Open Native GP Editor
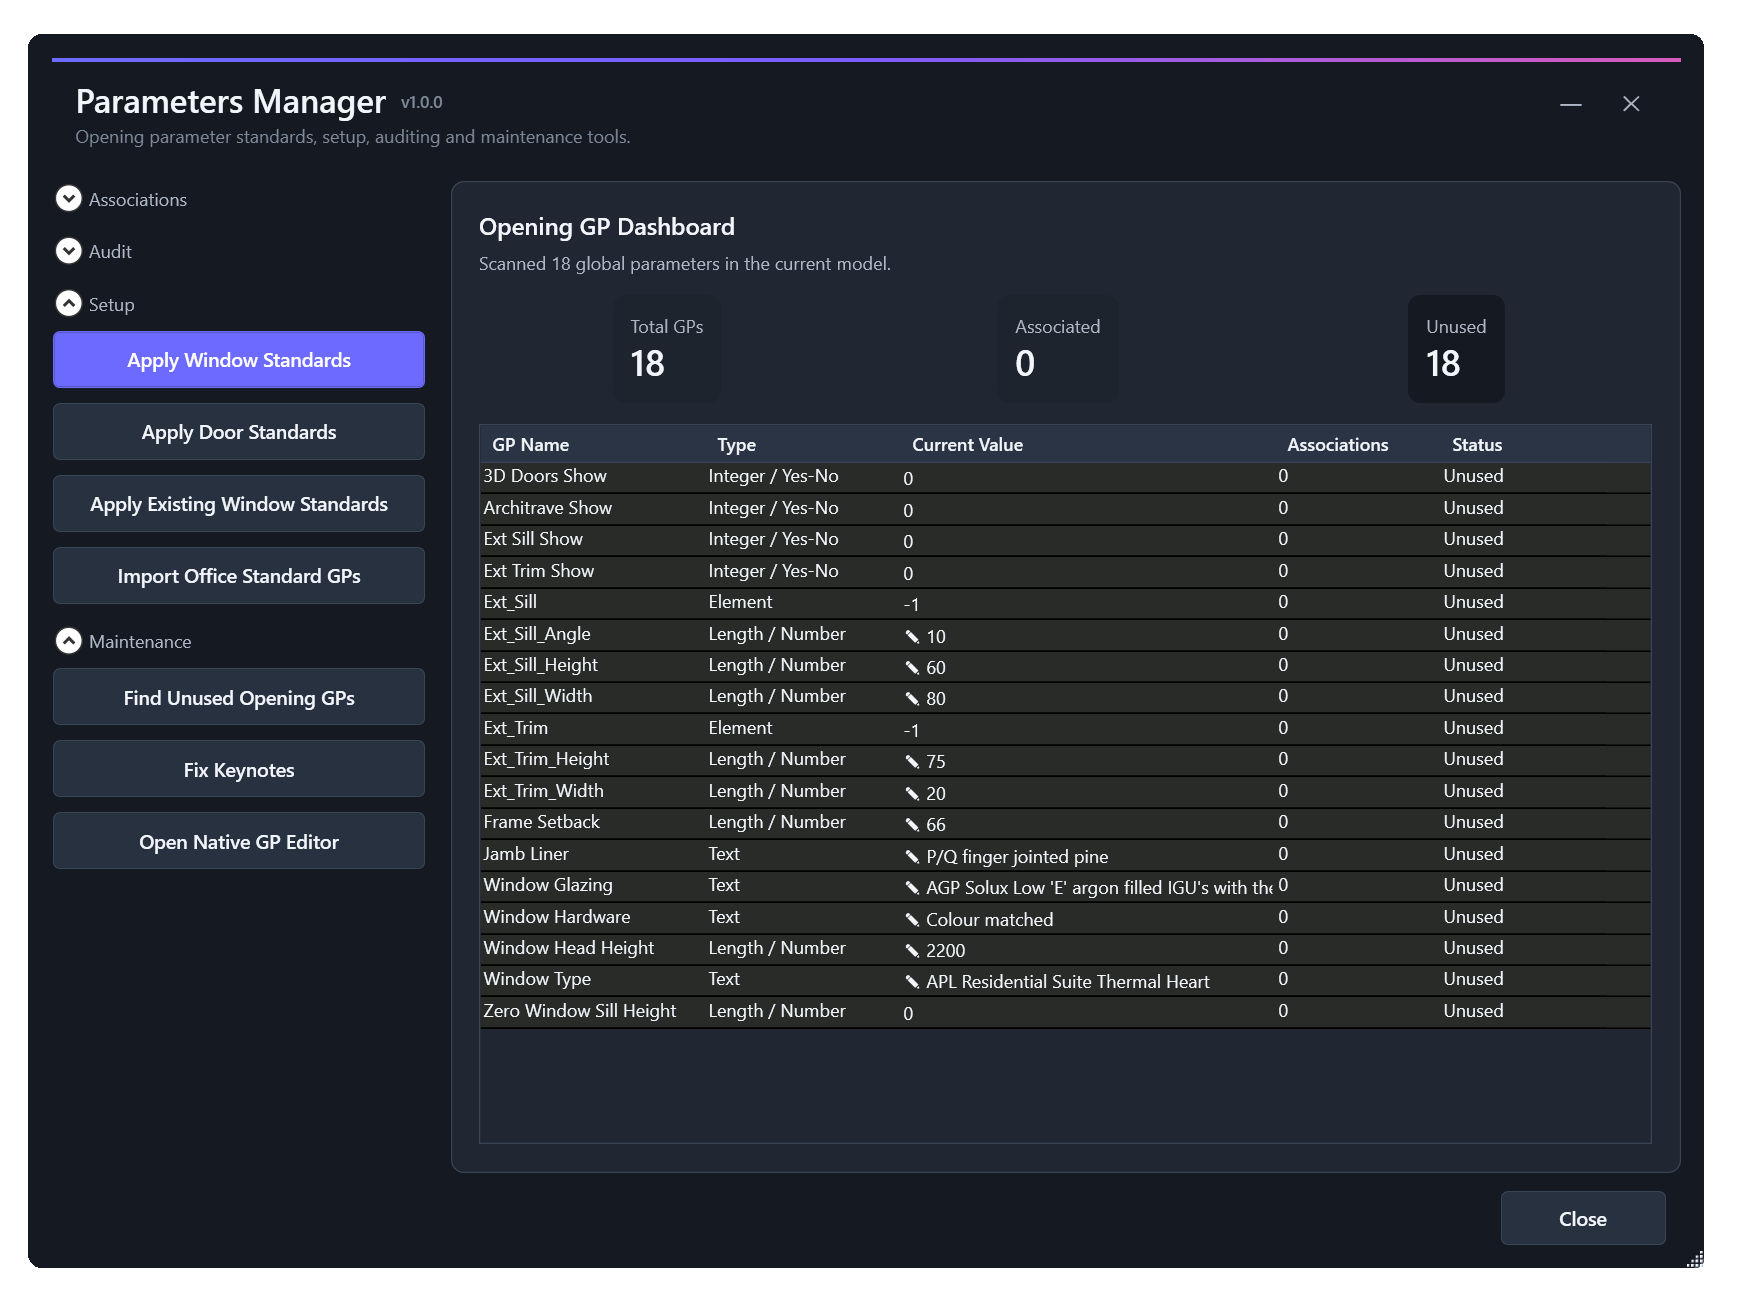This screenshot has height=1304, width=1744. (x=239, y=842)
